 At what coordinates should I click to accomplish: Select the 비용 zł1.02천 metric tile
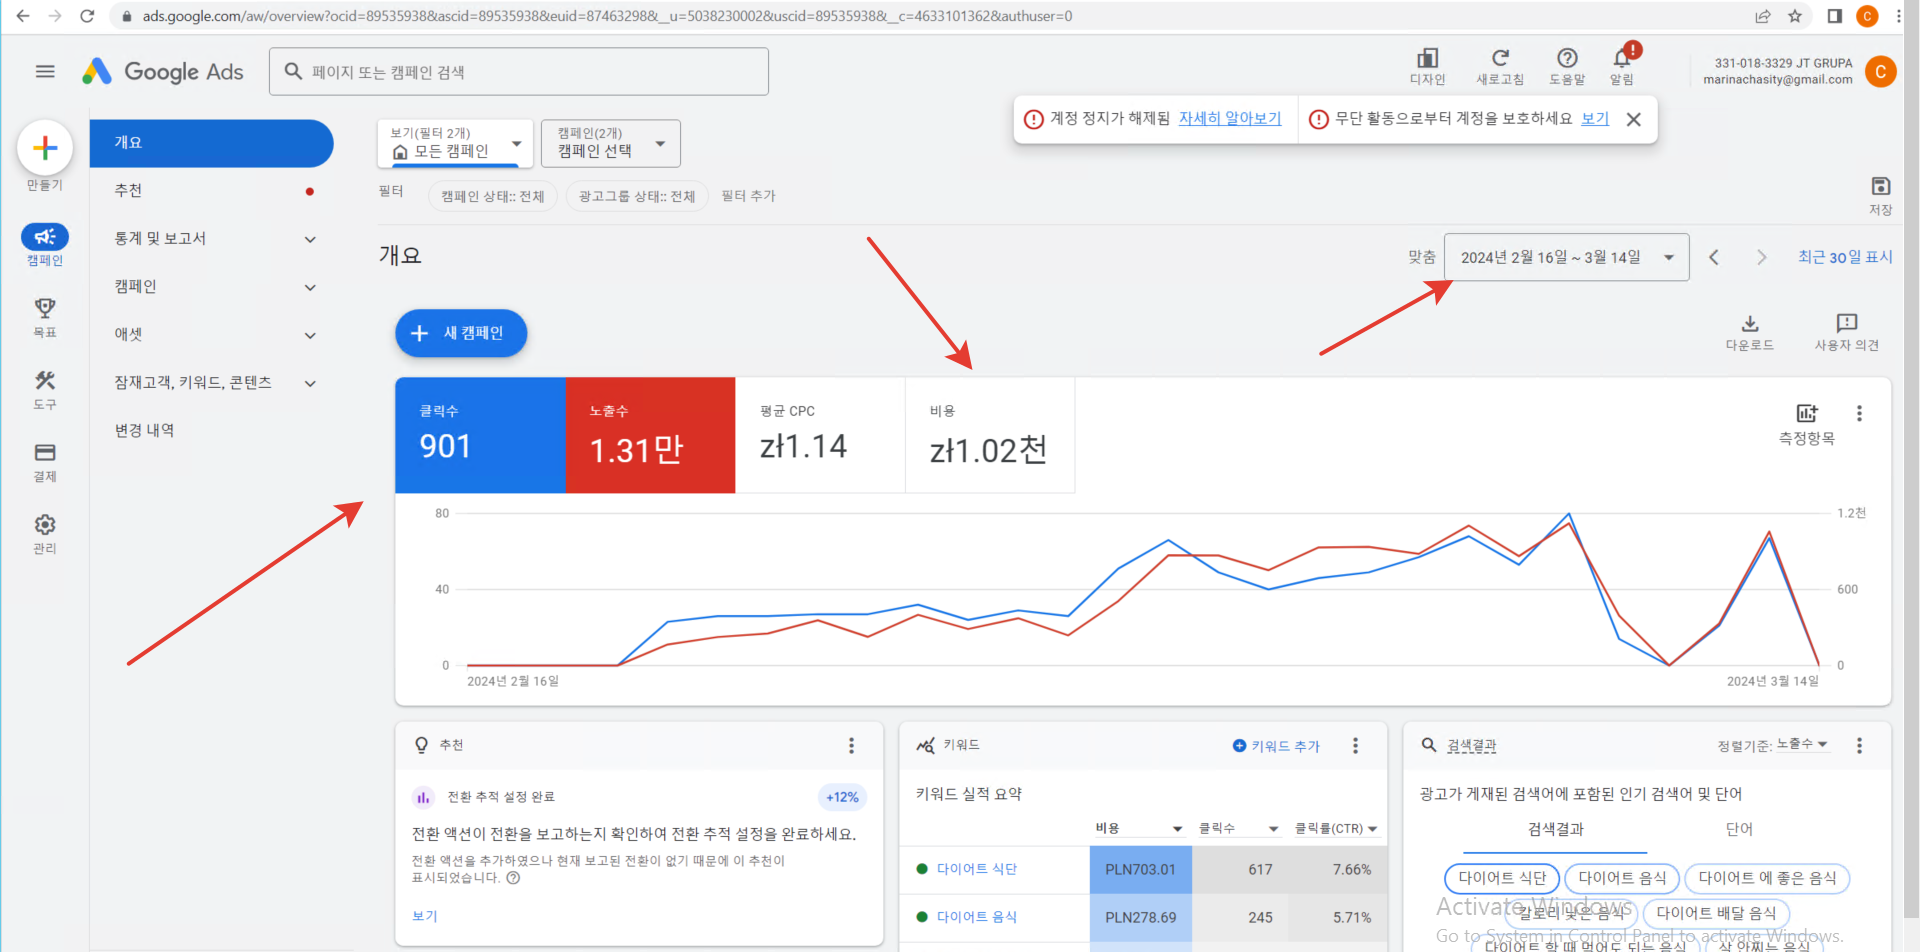[x=990, y=435]
